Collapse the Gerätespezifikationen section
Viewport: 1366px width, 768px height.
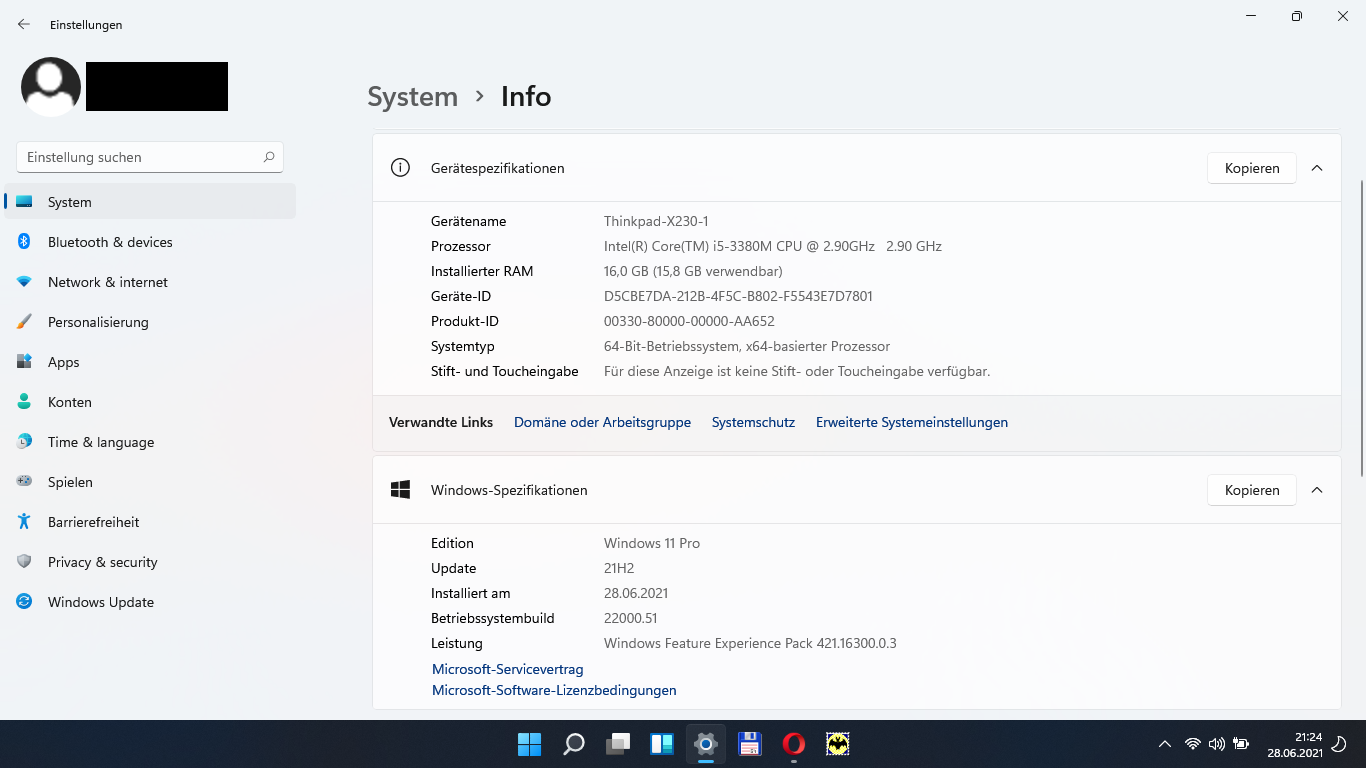pyautogui.click(x=1317, y=168)
